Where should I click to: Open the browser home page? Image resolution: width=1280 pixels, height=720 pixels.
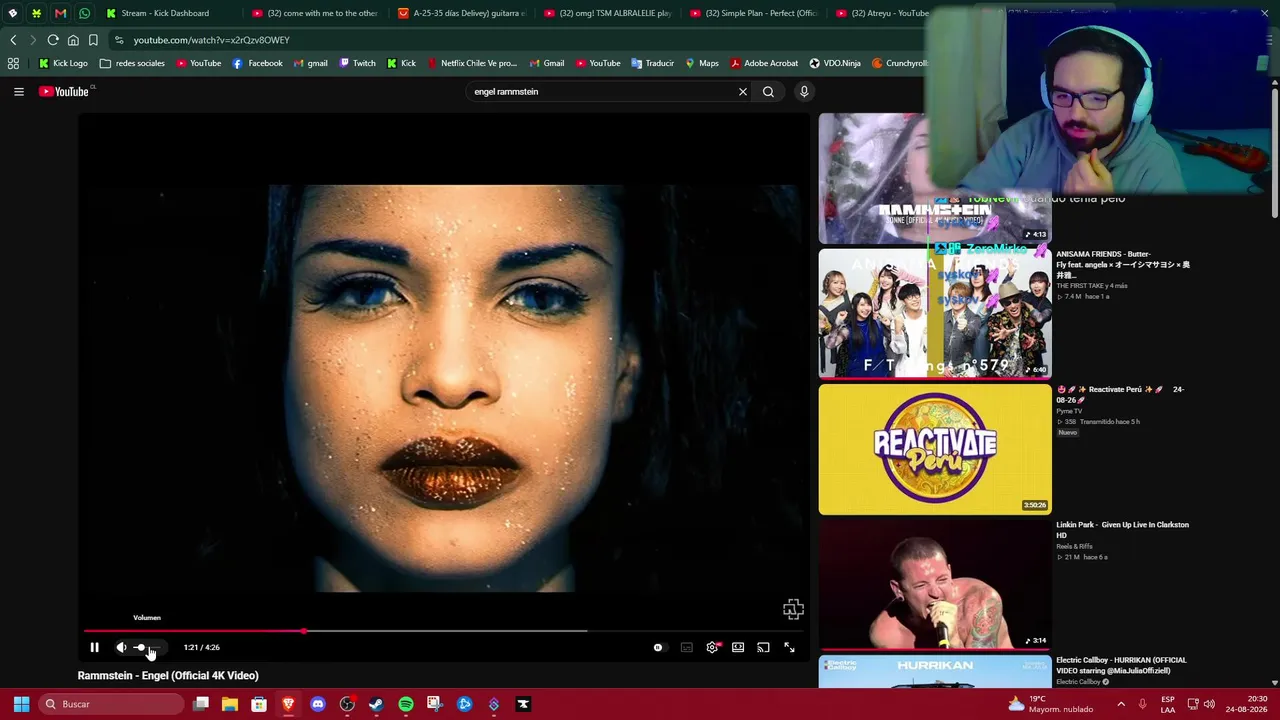pyautogui.click(x=73, y=40)
